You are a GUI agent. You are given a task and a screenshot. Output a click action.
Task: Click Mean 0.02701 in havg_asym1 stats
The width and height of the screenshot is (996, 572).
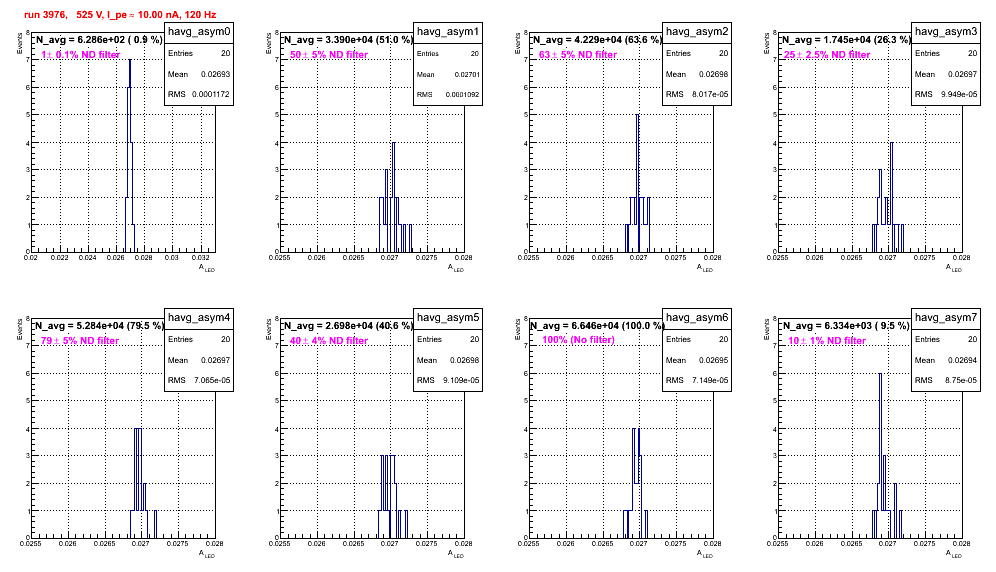pos(448,74)
